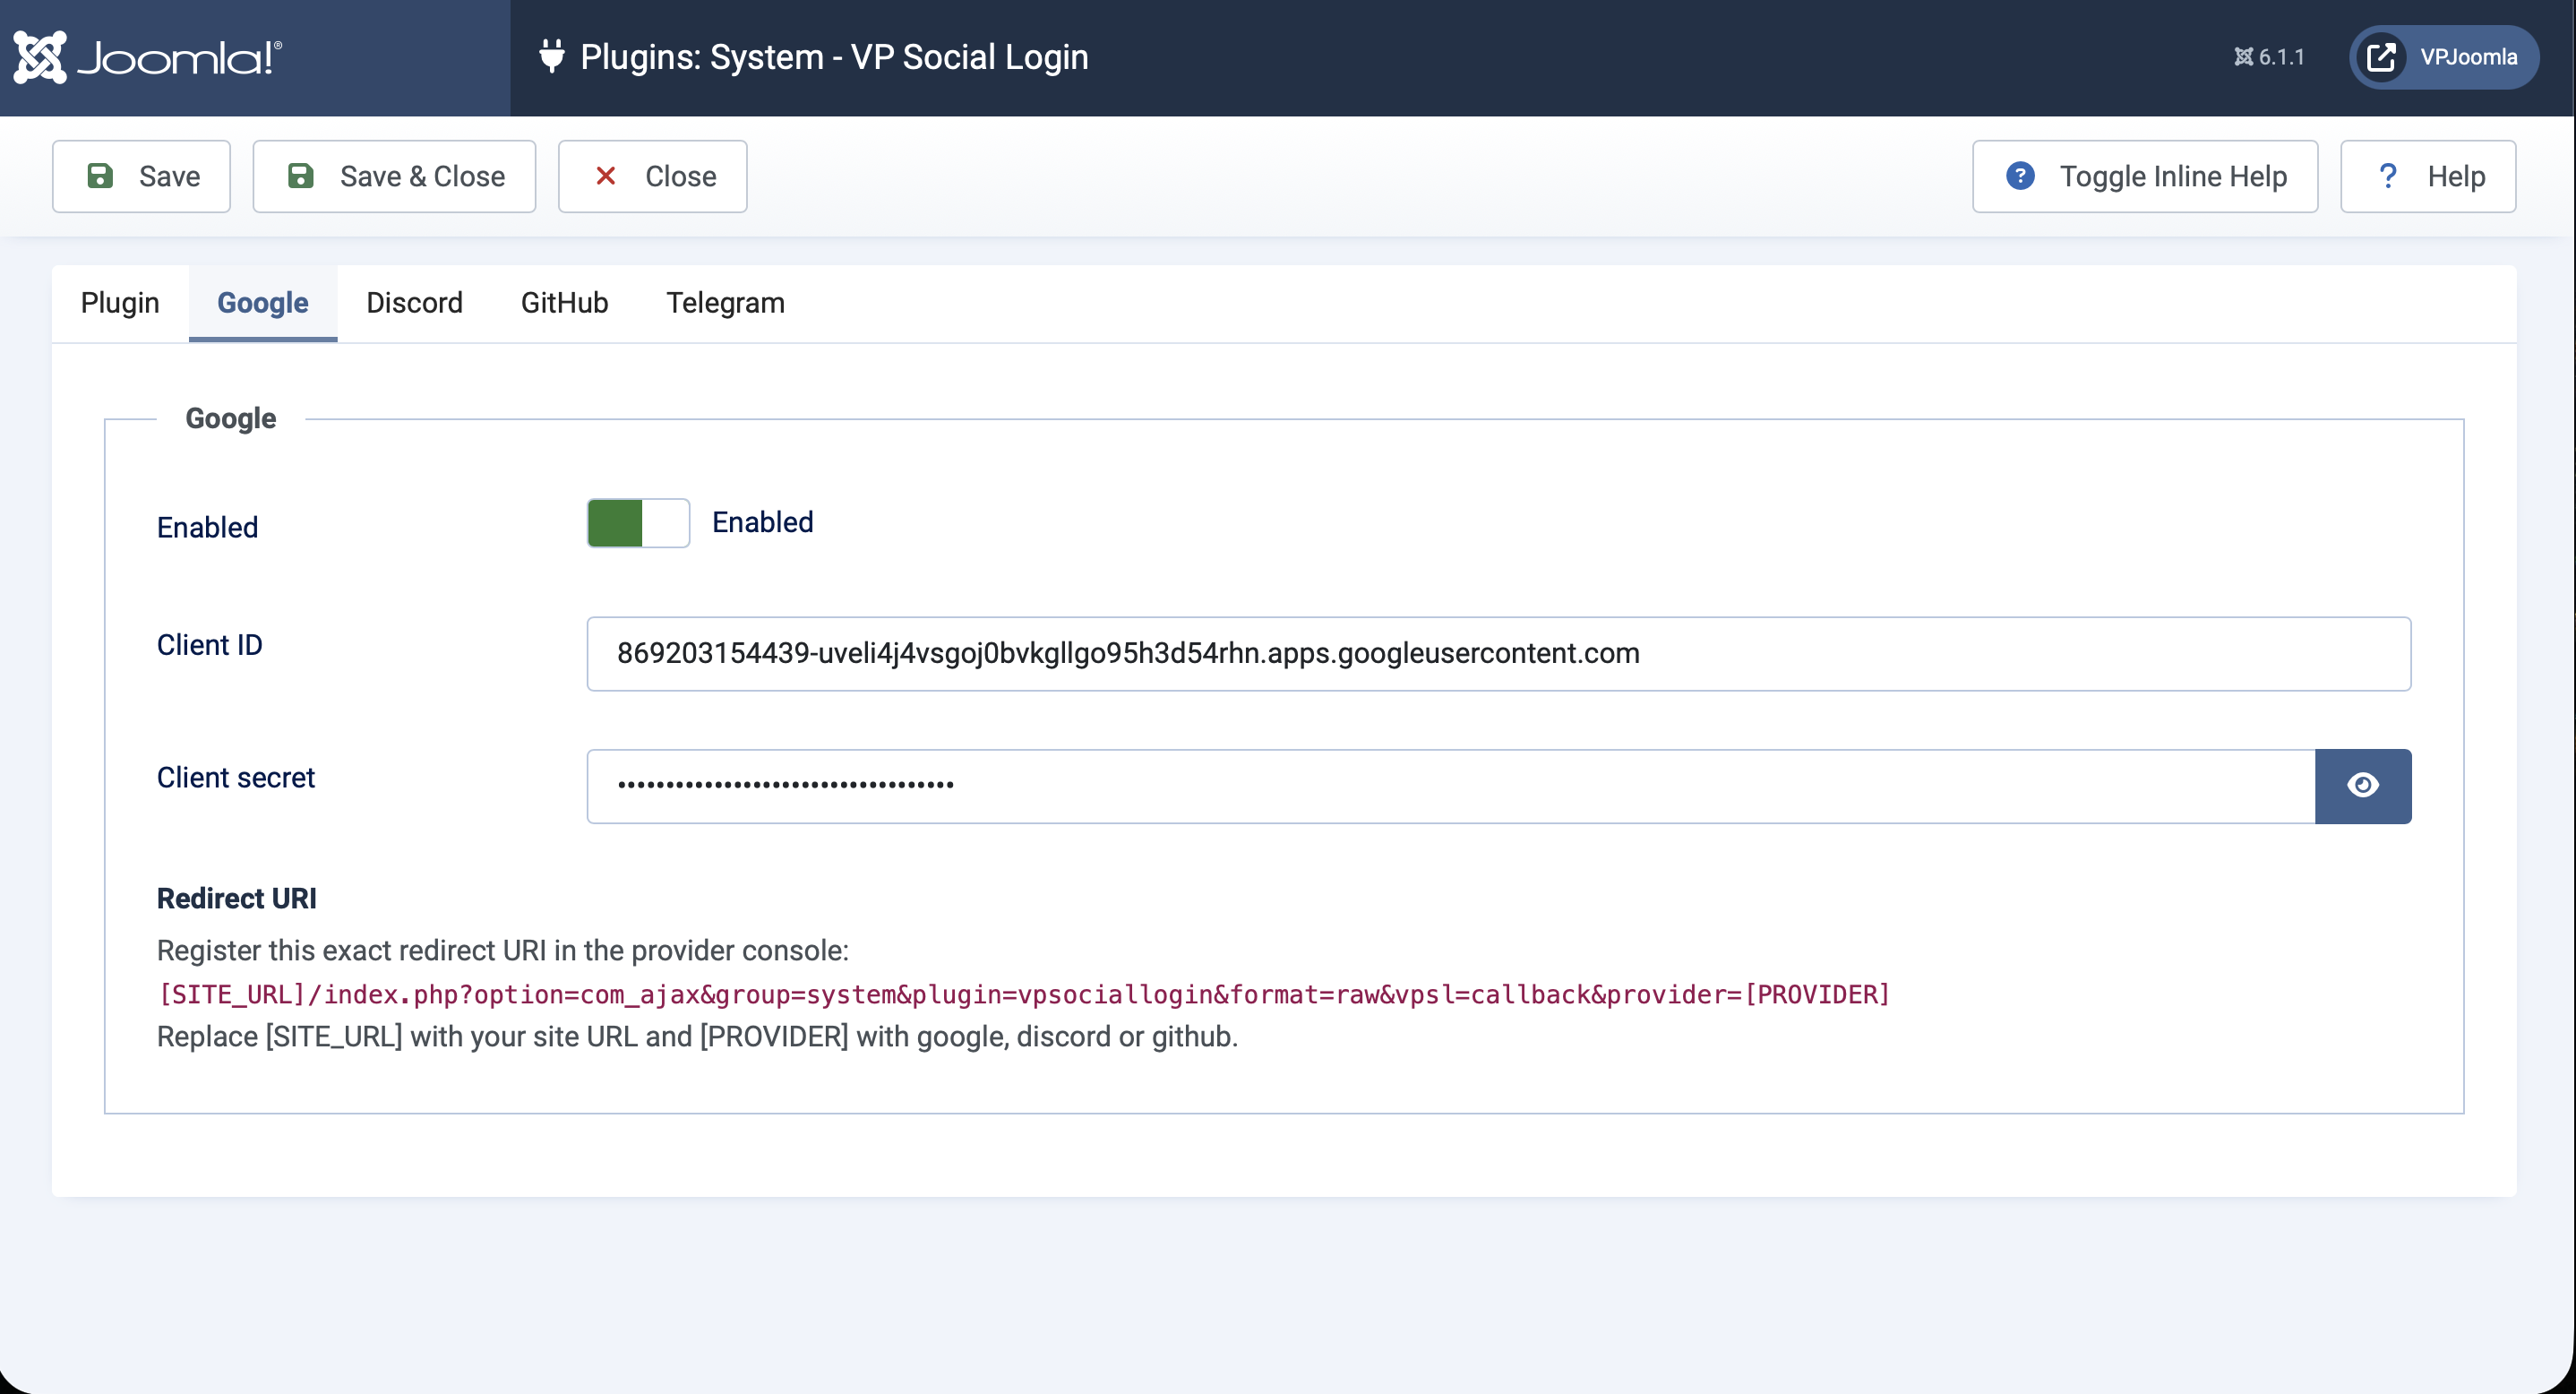Image resolution: width=2576 pixels, height=1394 pixels.
Task: Click the plug icon beside page title
Action: (551, 56)
